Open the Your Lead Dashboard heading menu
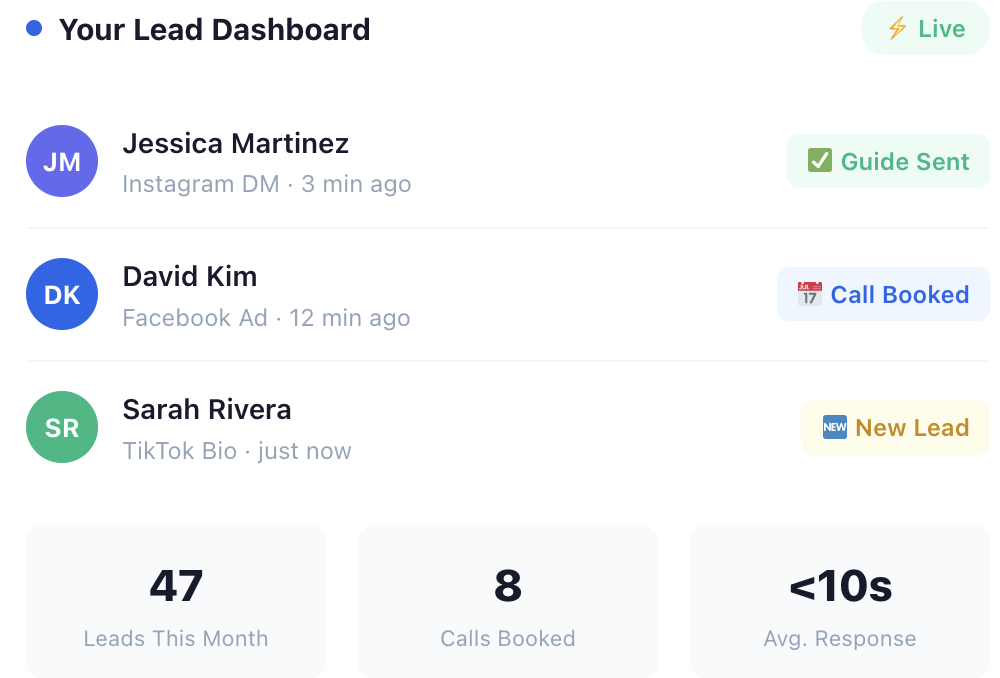 point(214,29)
